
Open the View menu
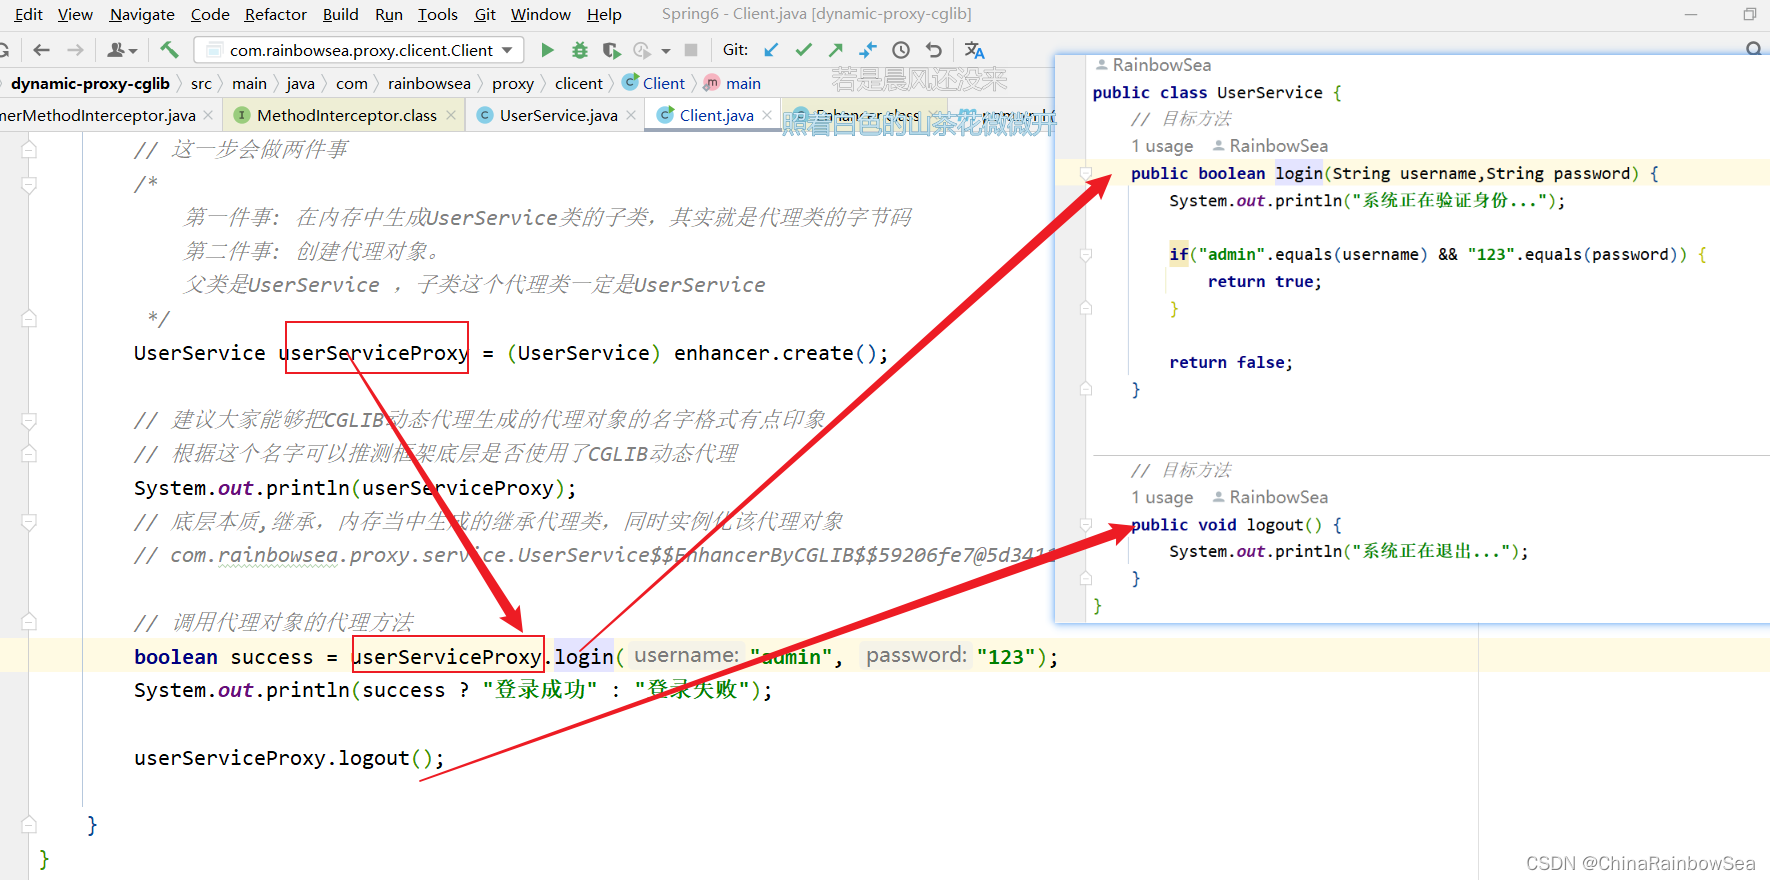pos(75,14)
